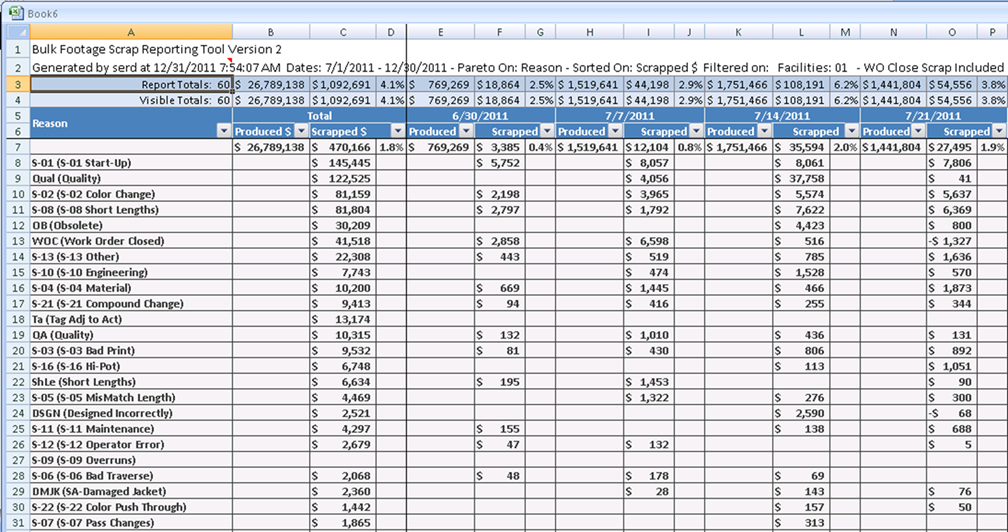Select column O header

(952, 32)
